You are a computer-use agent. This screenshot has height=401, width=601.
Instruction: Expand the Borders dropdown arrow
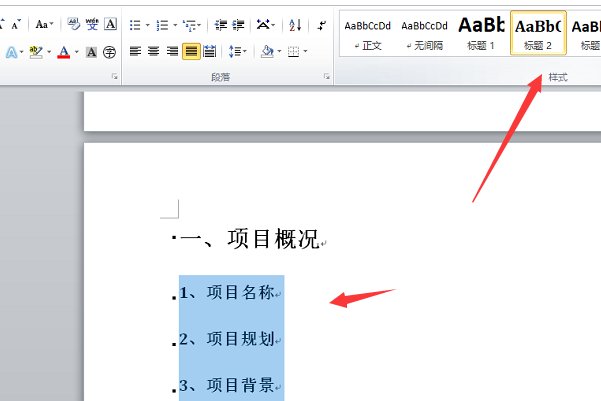[x=305, y=51]
